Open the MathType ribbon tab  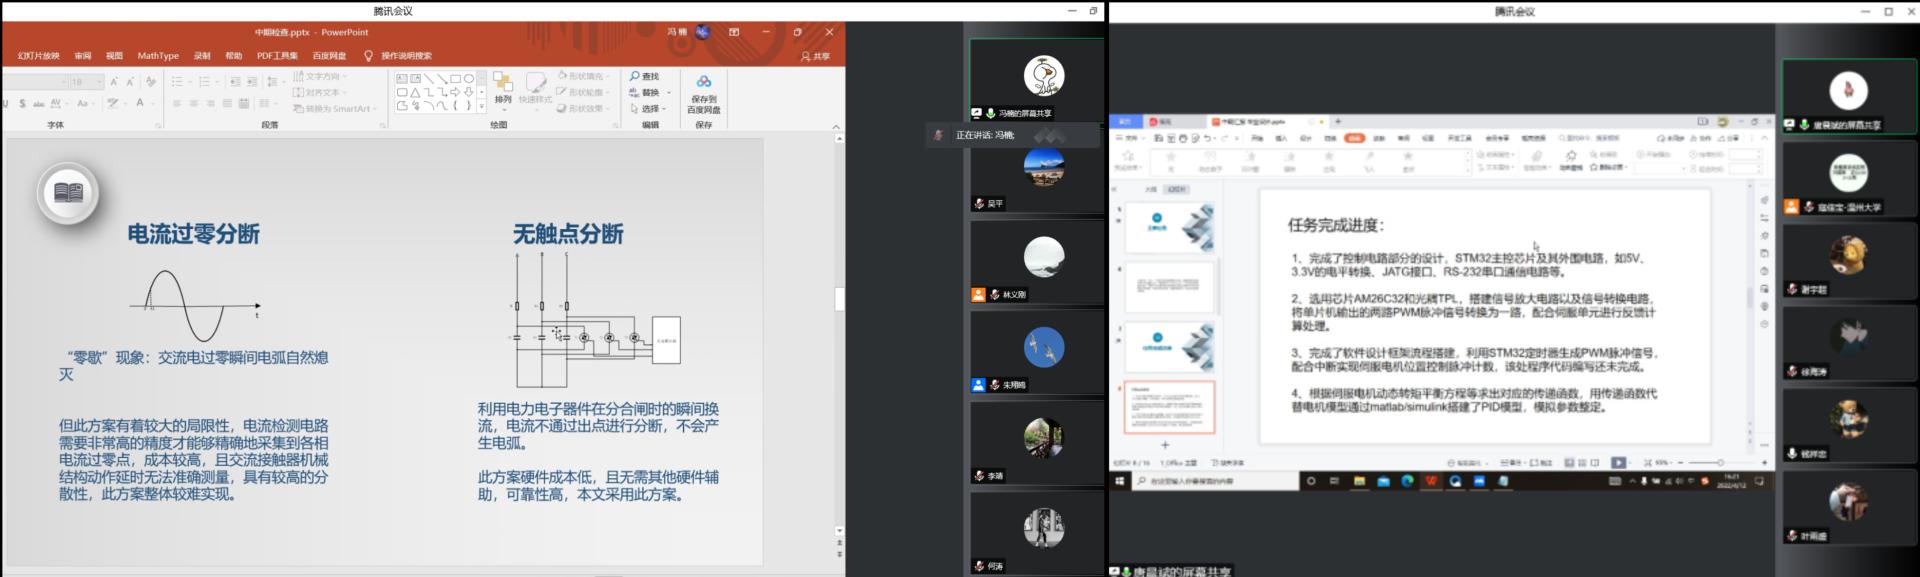pyautogui.click(x=158, y=56)
